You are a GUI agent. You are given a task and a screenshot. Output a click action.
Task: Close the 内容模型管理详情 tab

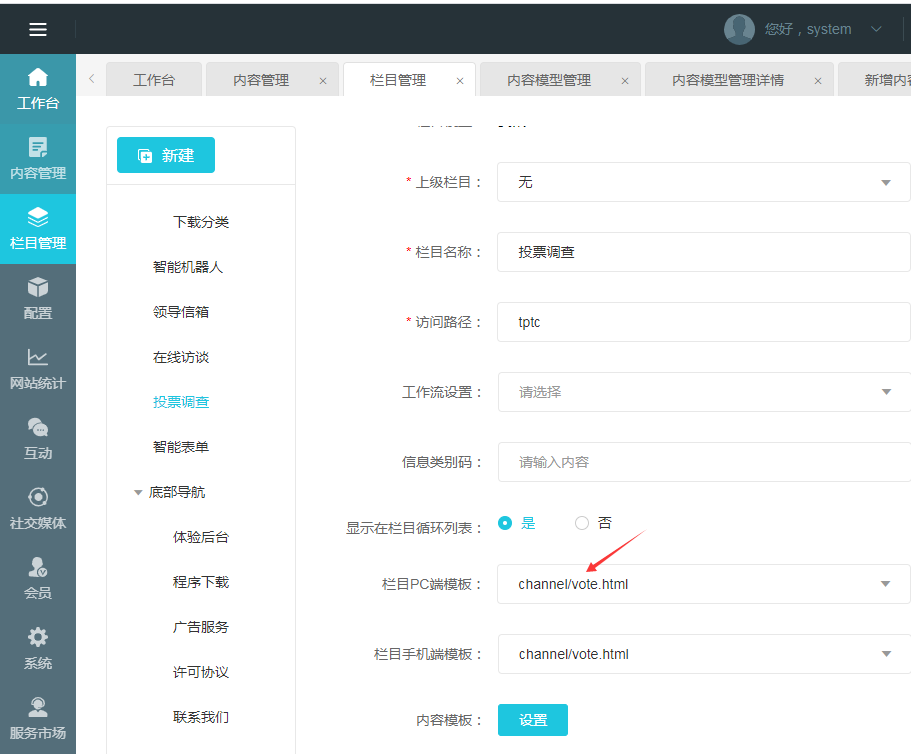[x=817, y=81]
